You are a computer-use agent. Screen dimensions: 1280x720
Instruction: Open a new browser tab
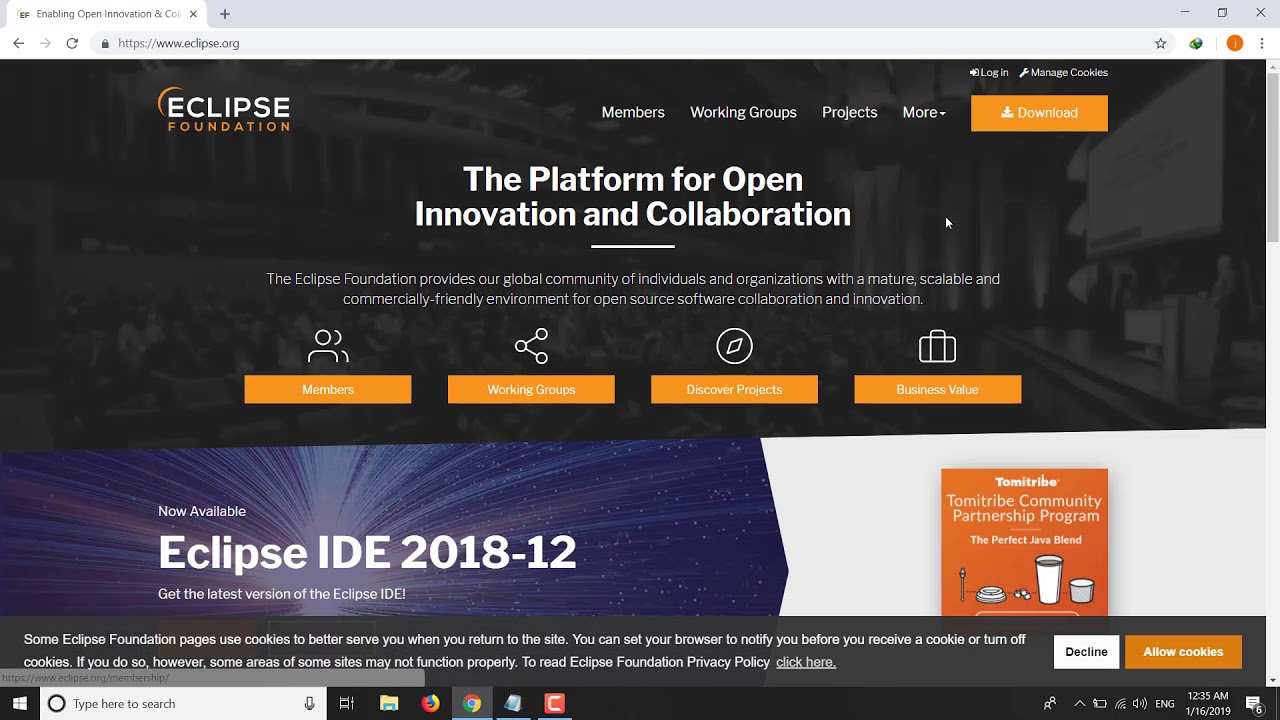point(225,14)
